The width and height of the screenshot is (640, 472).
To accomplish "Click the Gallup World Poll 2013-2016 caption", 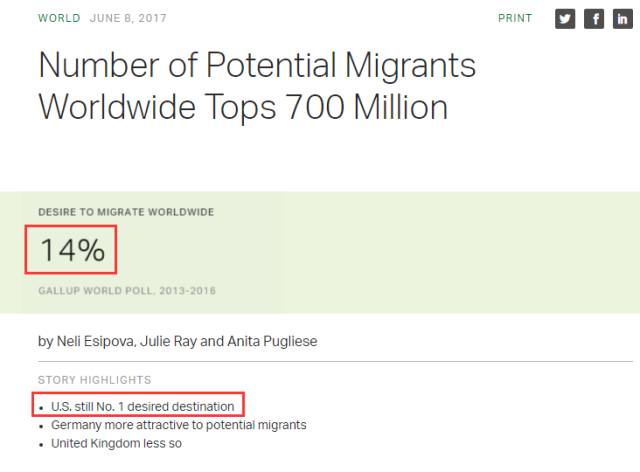I will [127, 291].
